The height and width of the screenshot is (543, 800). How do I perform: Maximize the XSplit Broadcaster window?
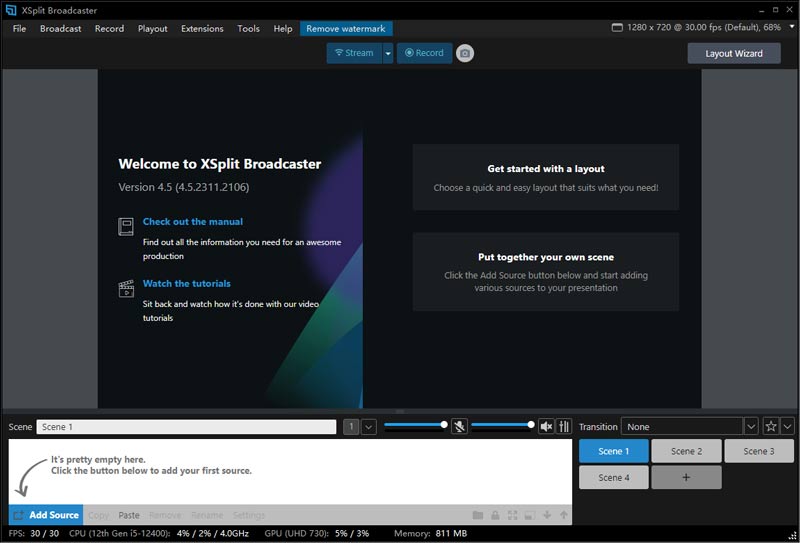(x=776, y=10)
